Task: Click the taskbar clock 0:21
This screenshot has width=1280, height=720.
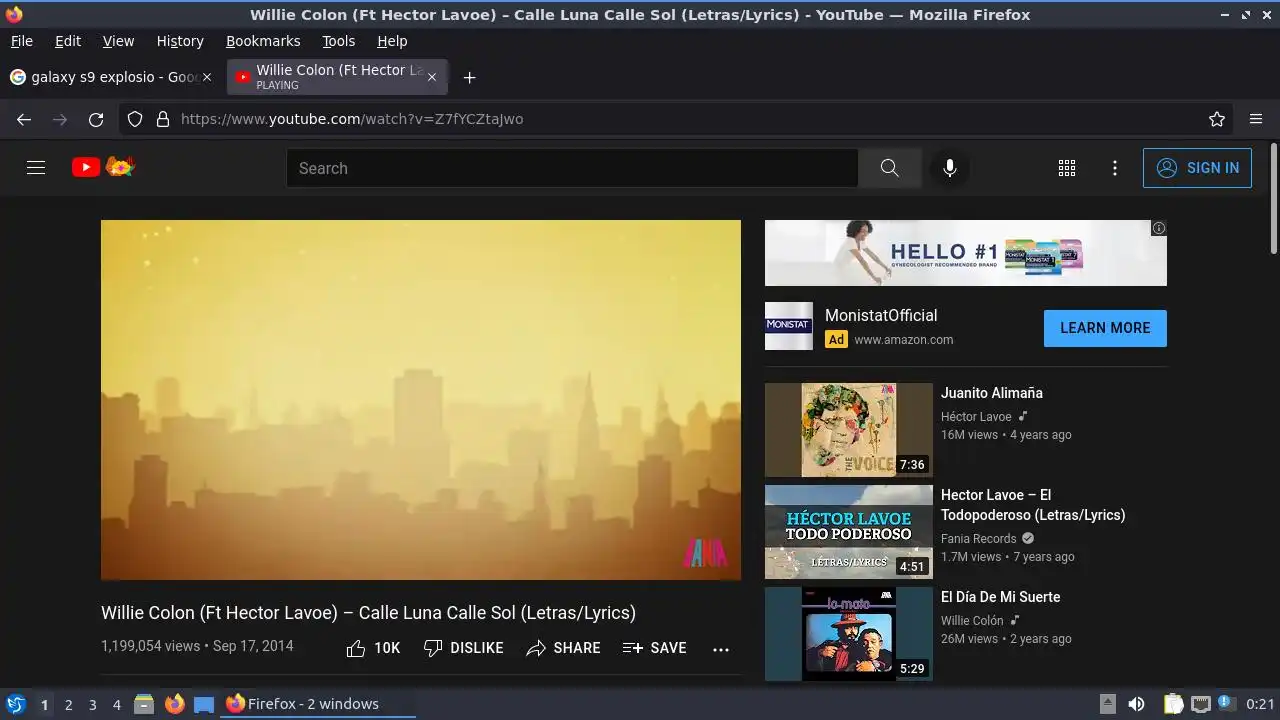Action: click(x=1260, y=704)
